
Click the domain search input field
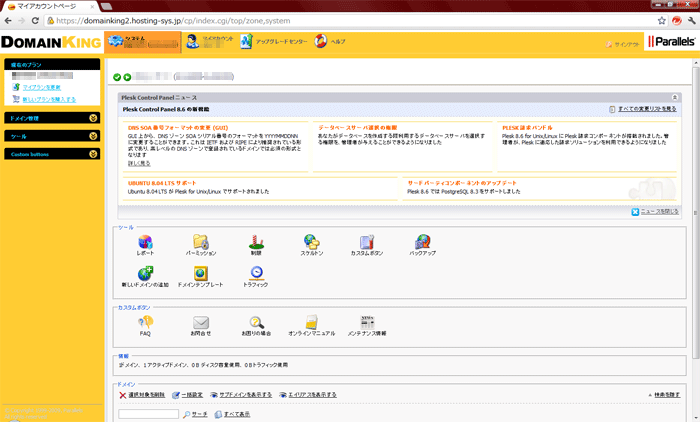149,414
